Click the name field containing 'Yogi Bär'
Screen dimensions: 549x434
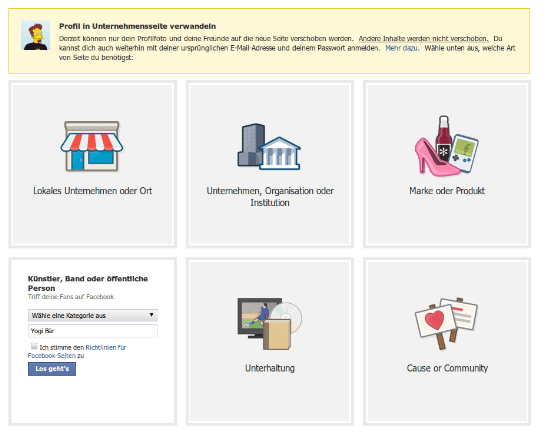(x=93, y=331)
